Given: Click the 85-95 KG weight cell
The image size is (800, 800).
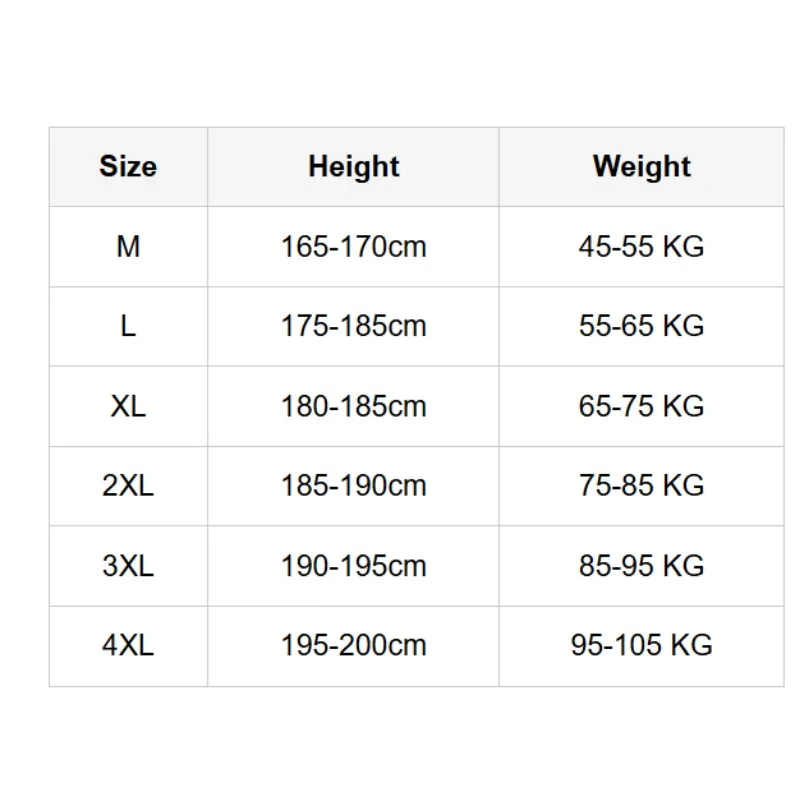Looking at the screenshot, I should point(641,566).
